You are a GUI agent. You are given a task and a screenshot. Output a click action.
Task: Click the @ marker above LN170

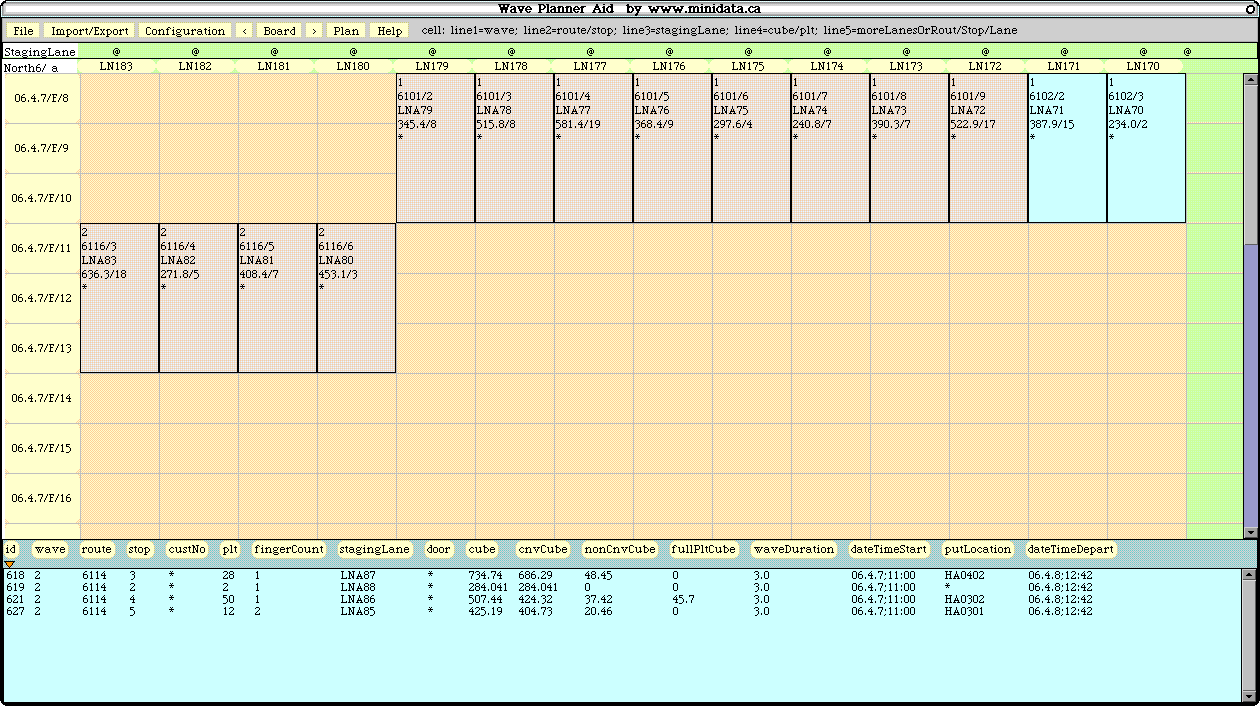click(1143, 50)
